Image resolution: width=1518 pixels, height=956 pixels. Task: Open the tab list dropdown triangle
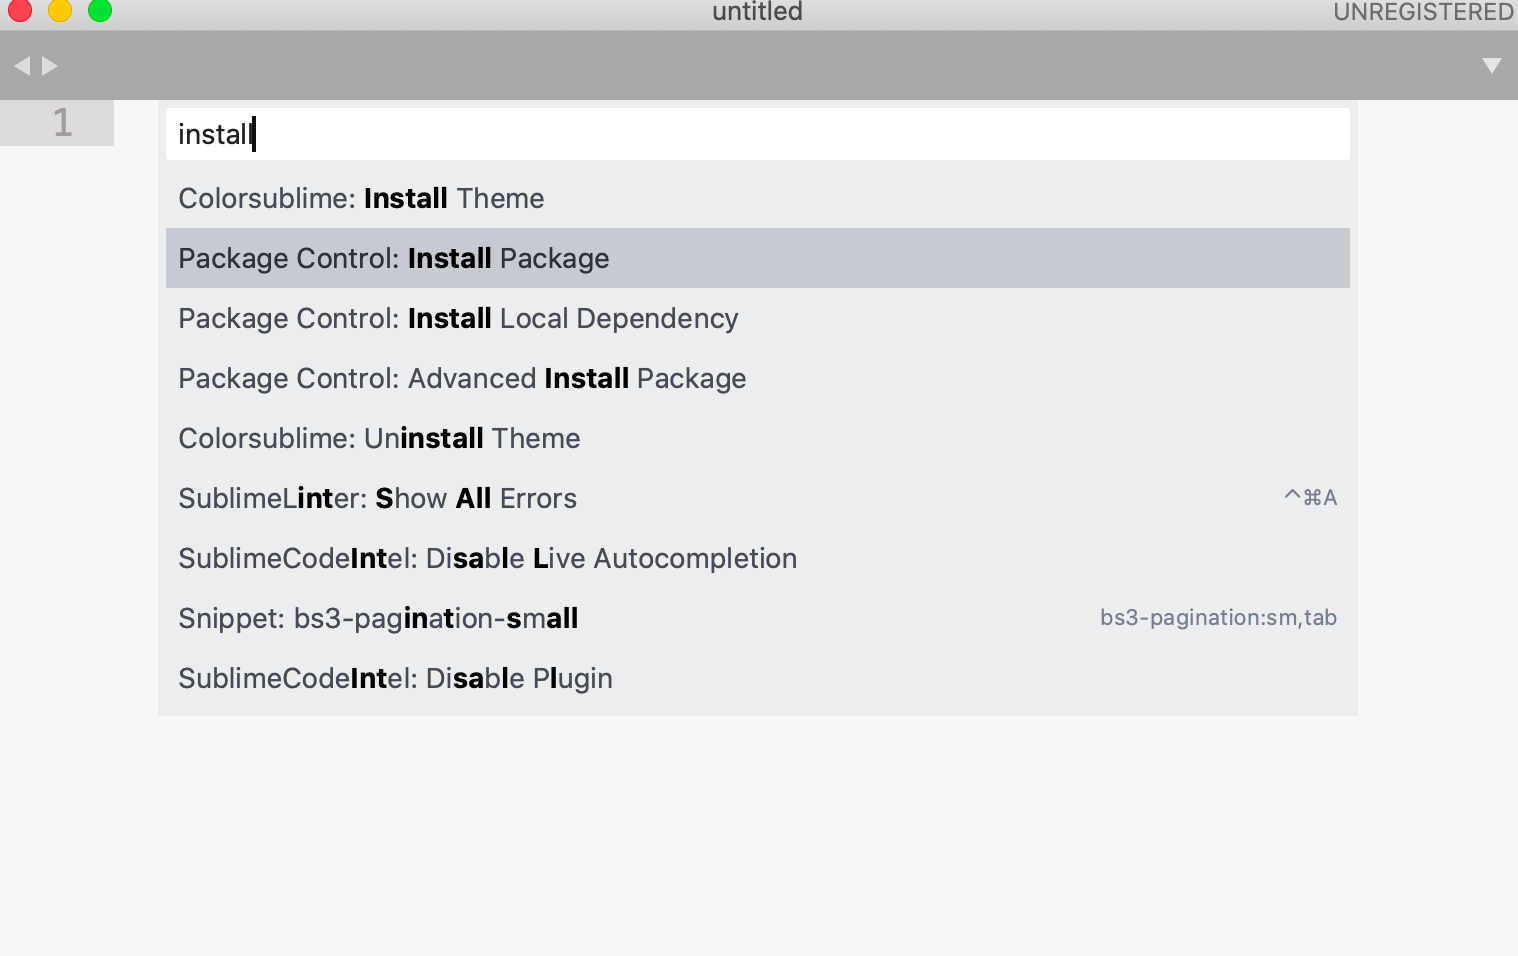[x=1491, y=66]
